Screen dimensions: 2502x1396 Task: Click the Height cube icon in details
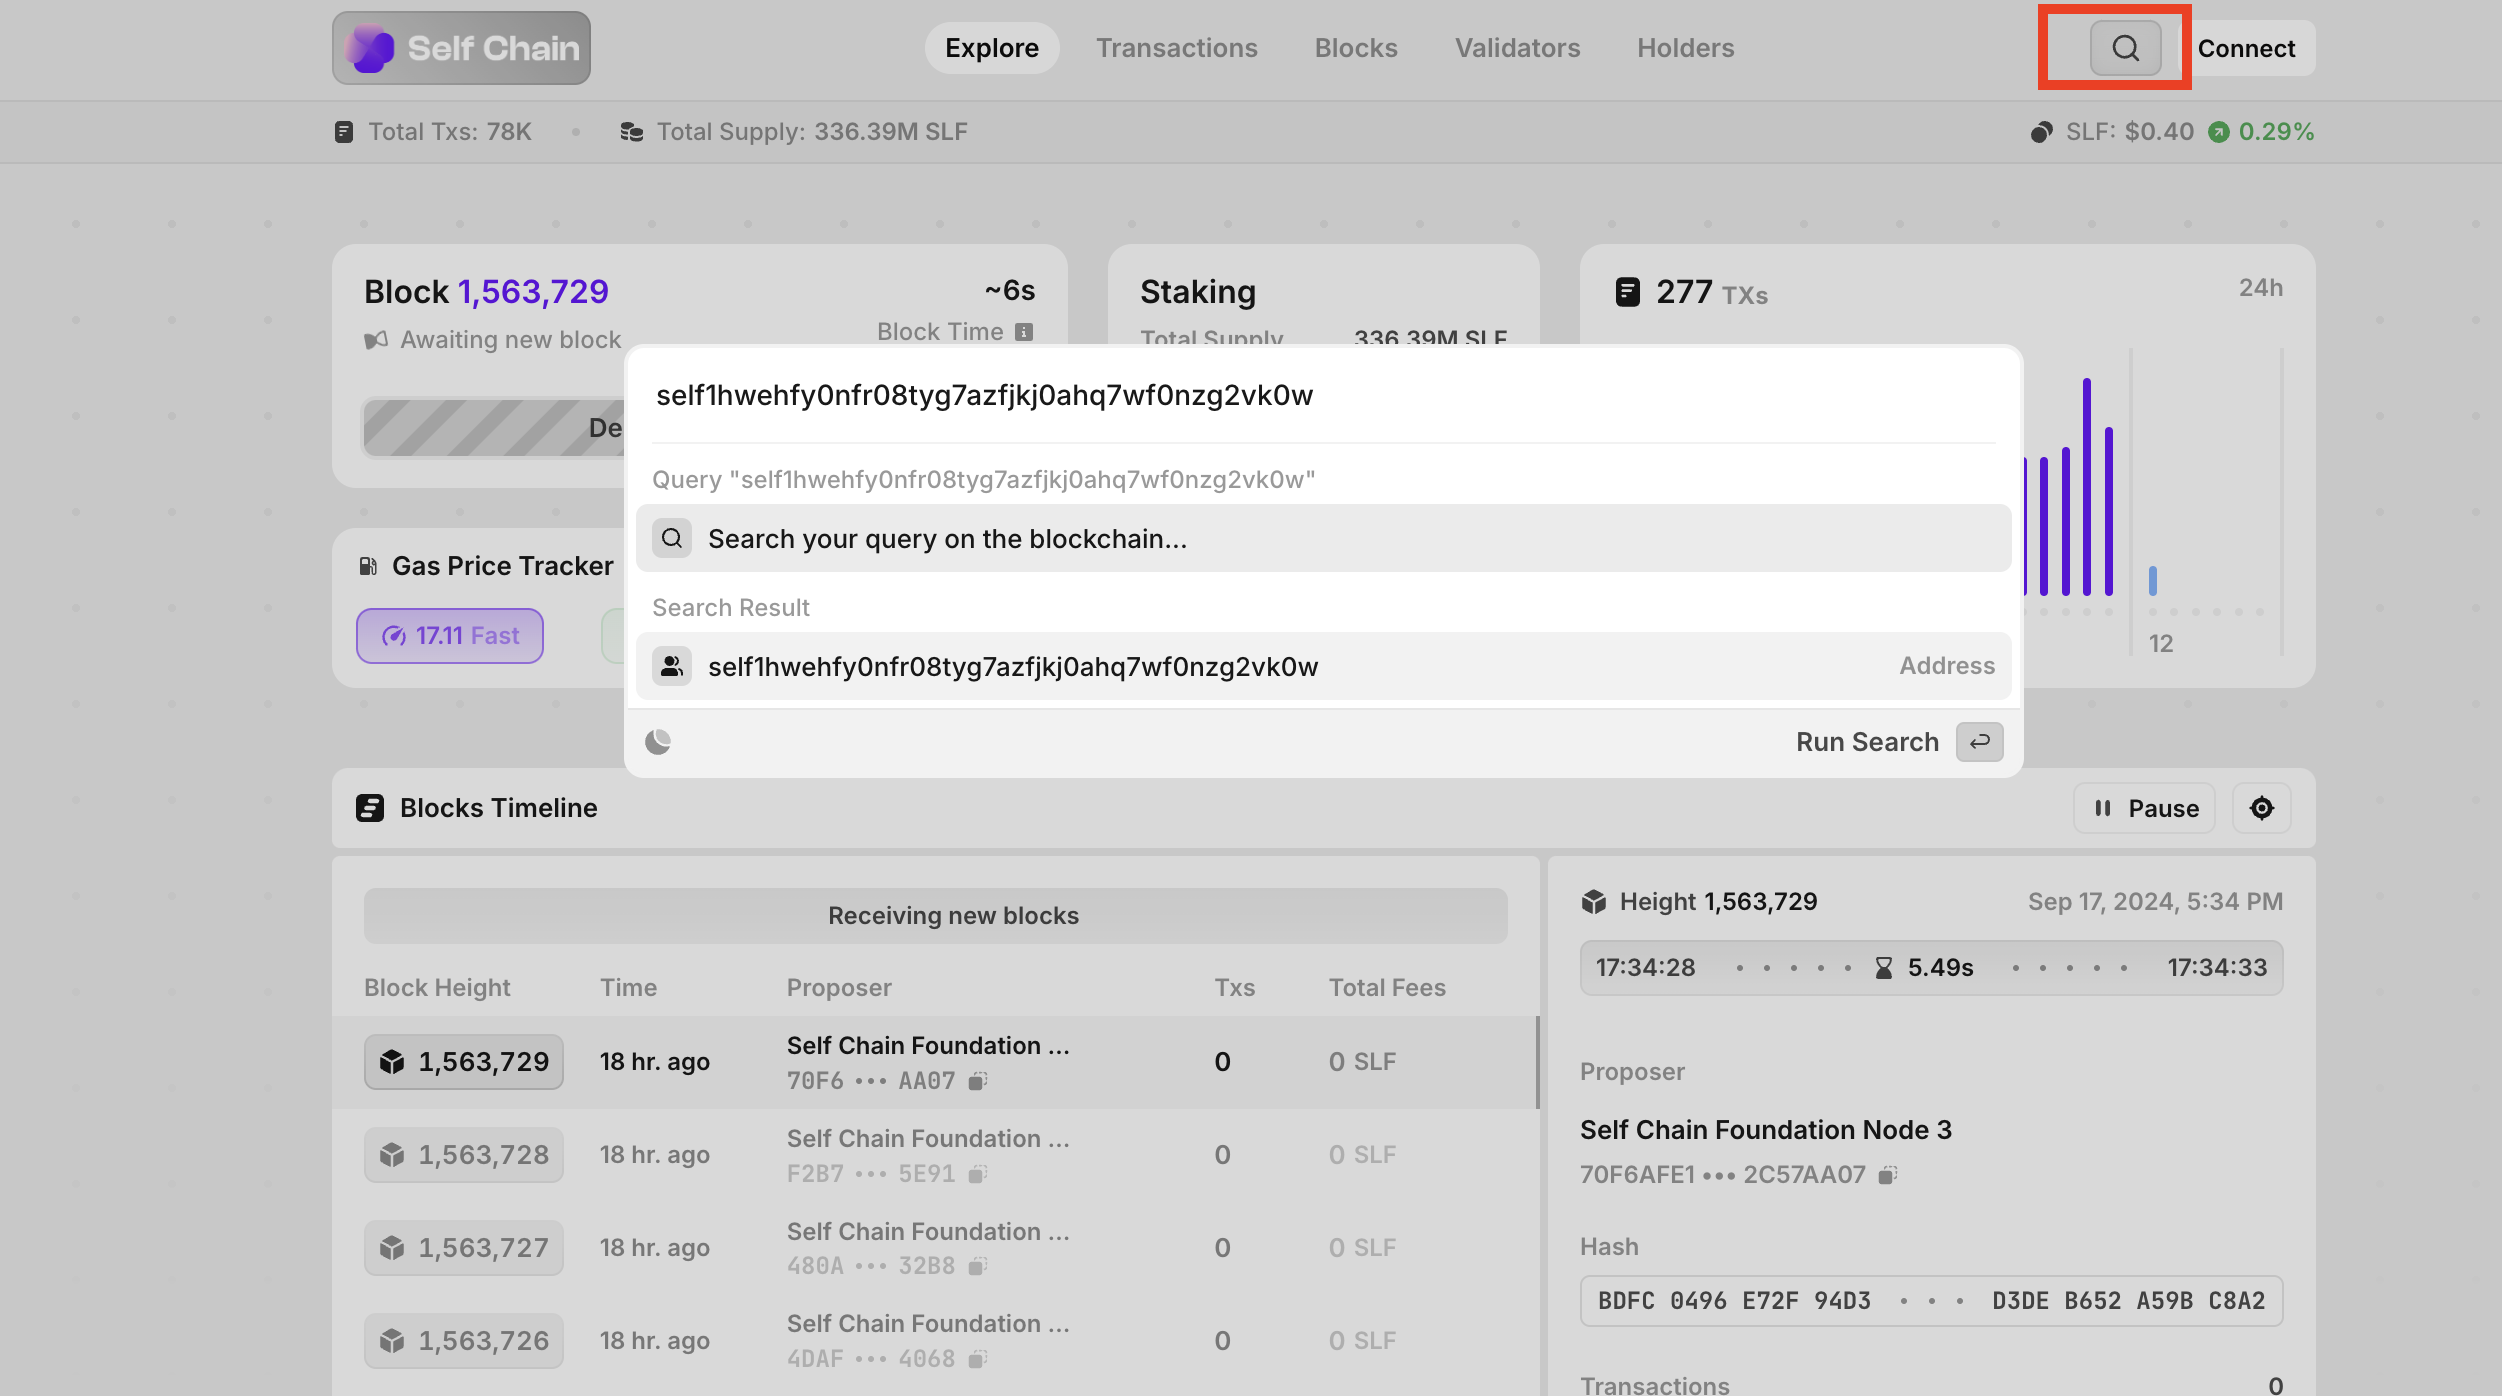[1594, 902]
